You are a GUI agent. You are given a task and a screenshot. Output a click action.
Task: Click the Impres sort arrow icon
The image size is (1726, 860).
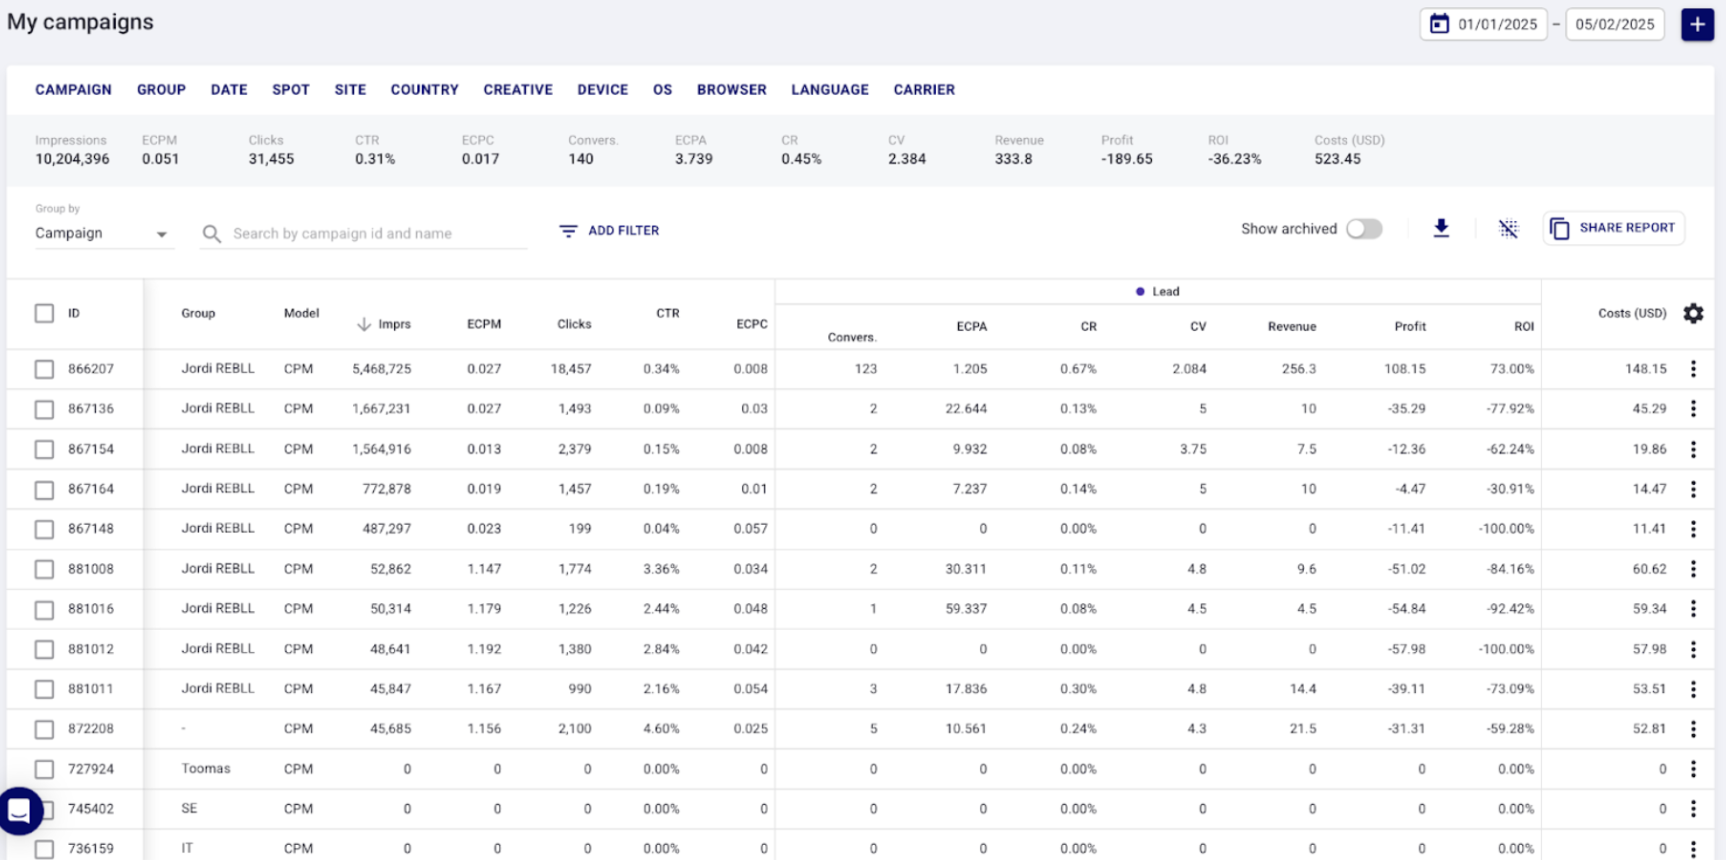[364, 324]
